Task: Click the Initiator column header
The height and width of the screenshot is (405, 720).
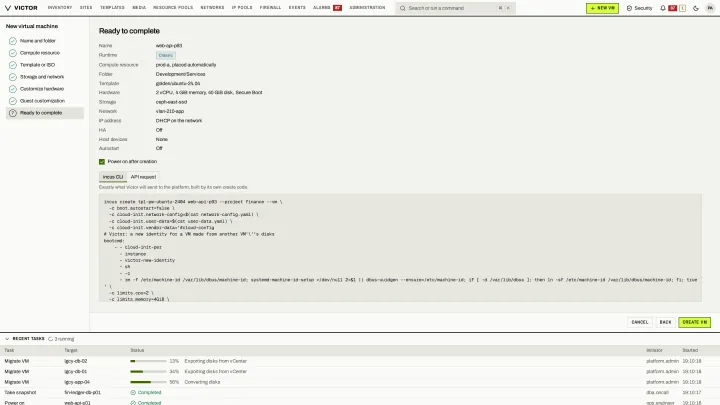Action: [x=654, y=350]
